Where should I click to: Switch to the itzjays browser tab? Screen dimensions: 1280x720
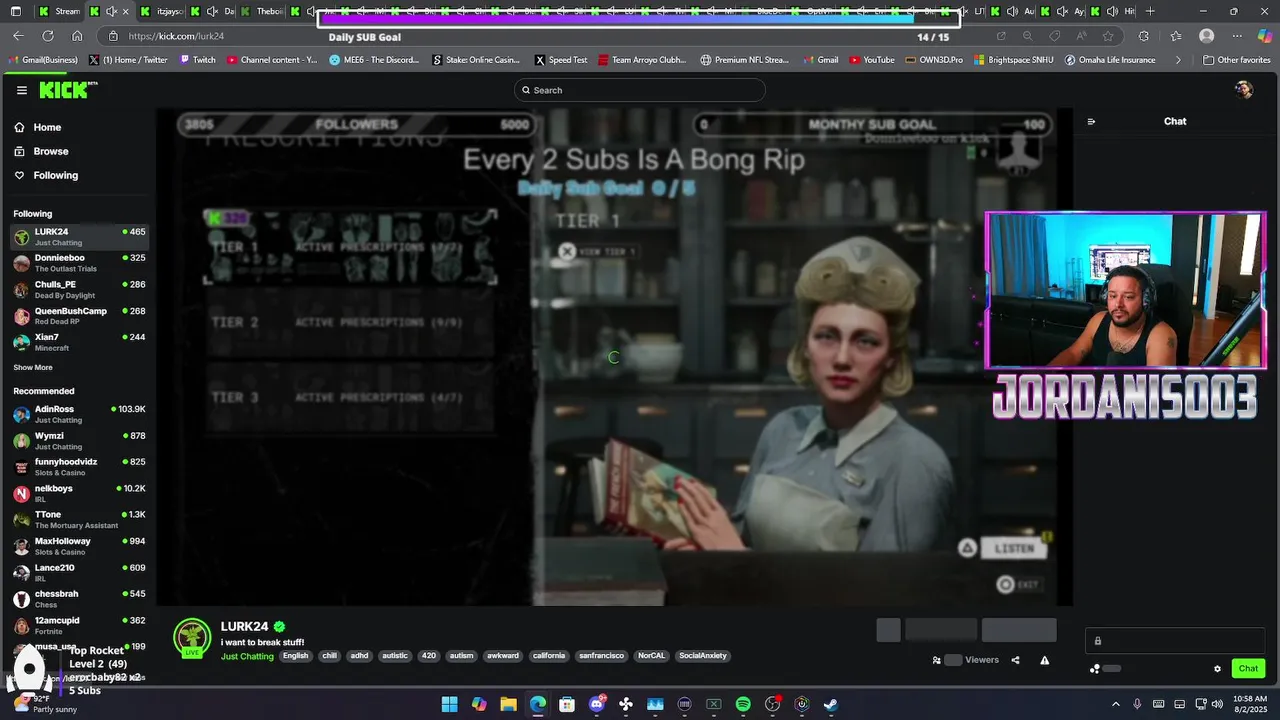click(x=160, y=11)
